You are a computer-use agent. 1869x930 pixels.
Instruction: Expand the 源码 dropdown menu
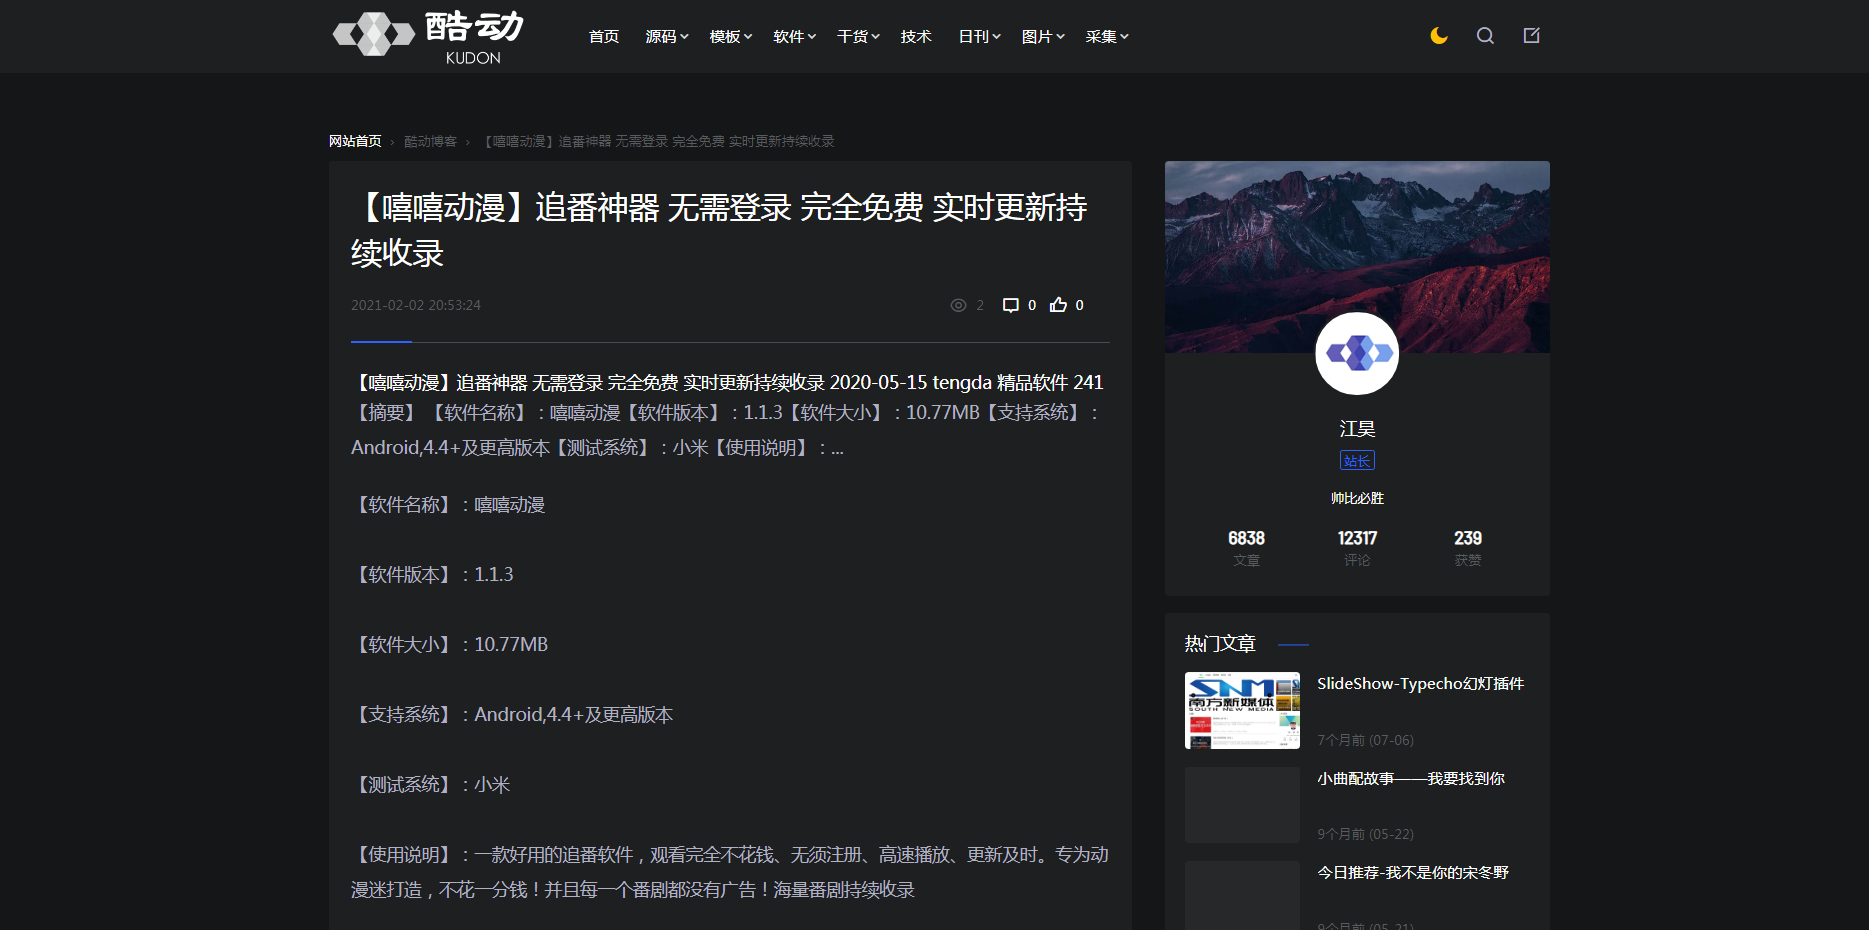[x=667, y=37]
